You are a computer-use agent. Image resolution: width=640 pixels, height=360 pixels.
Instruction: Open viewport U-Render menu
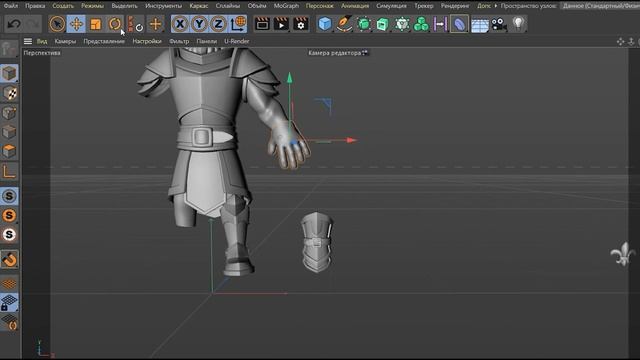pyautogui.click(x=237, y=41)
